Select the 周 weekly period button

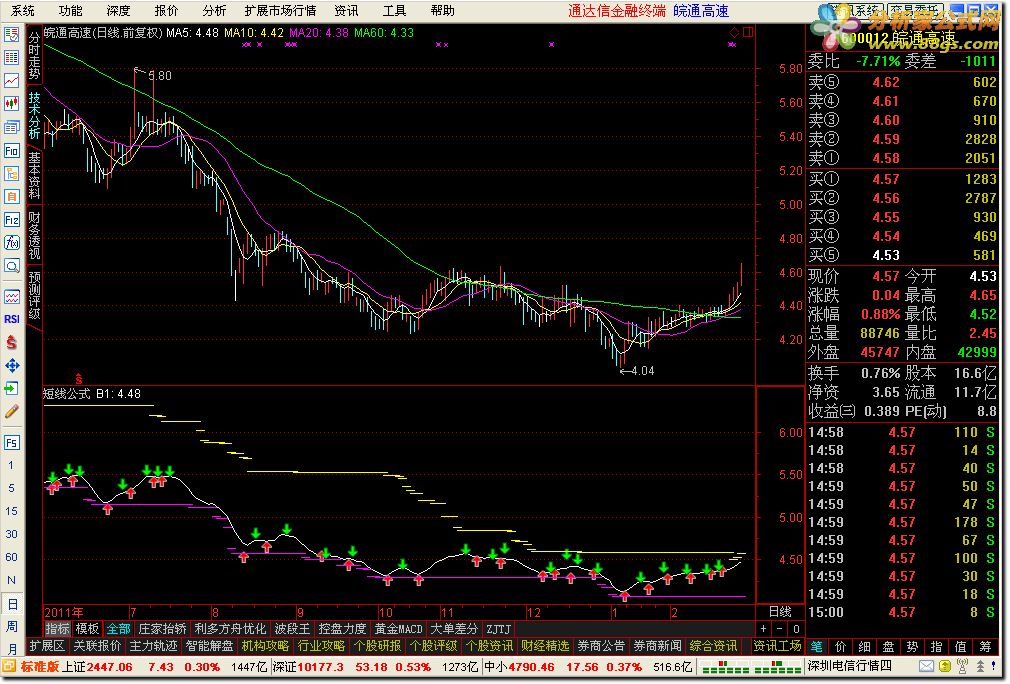click(12, 627)
